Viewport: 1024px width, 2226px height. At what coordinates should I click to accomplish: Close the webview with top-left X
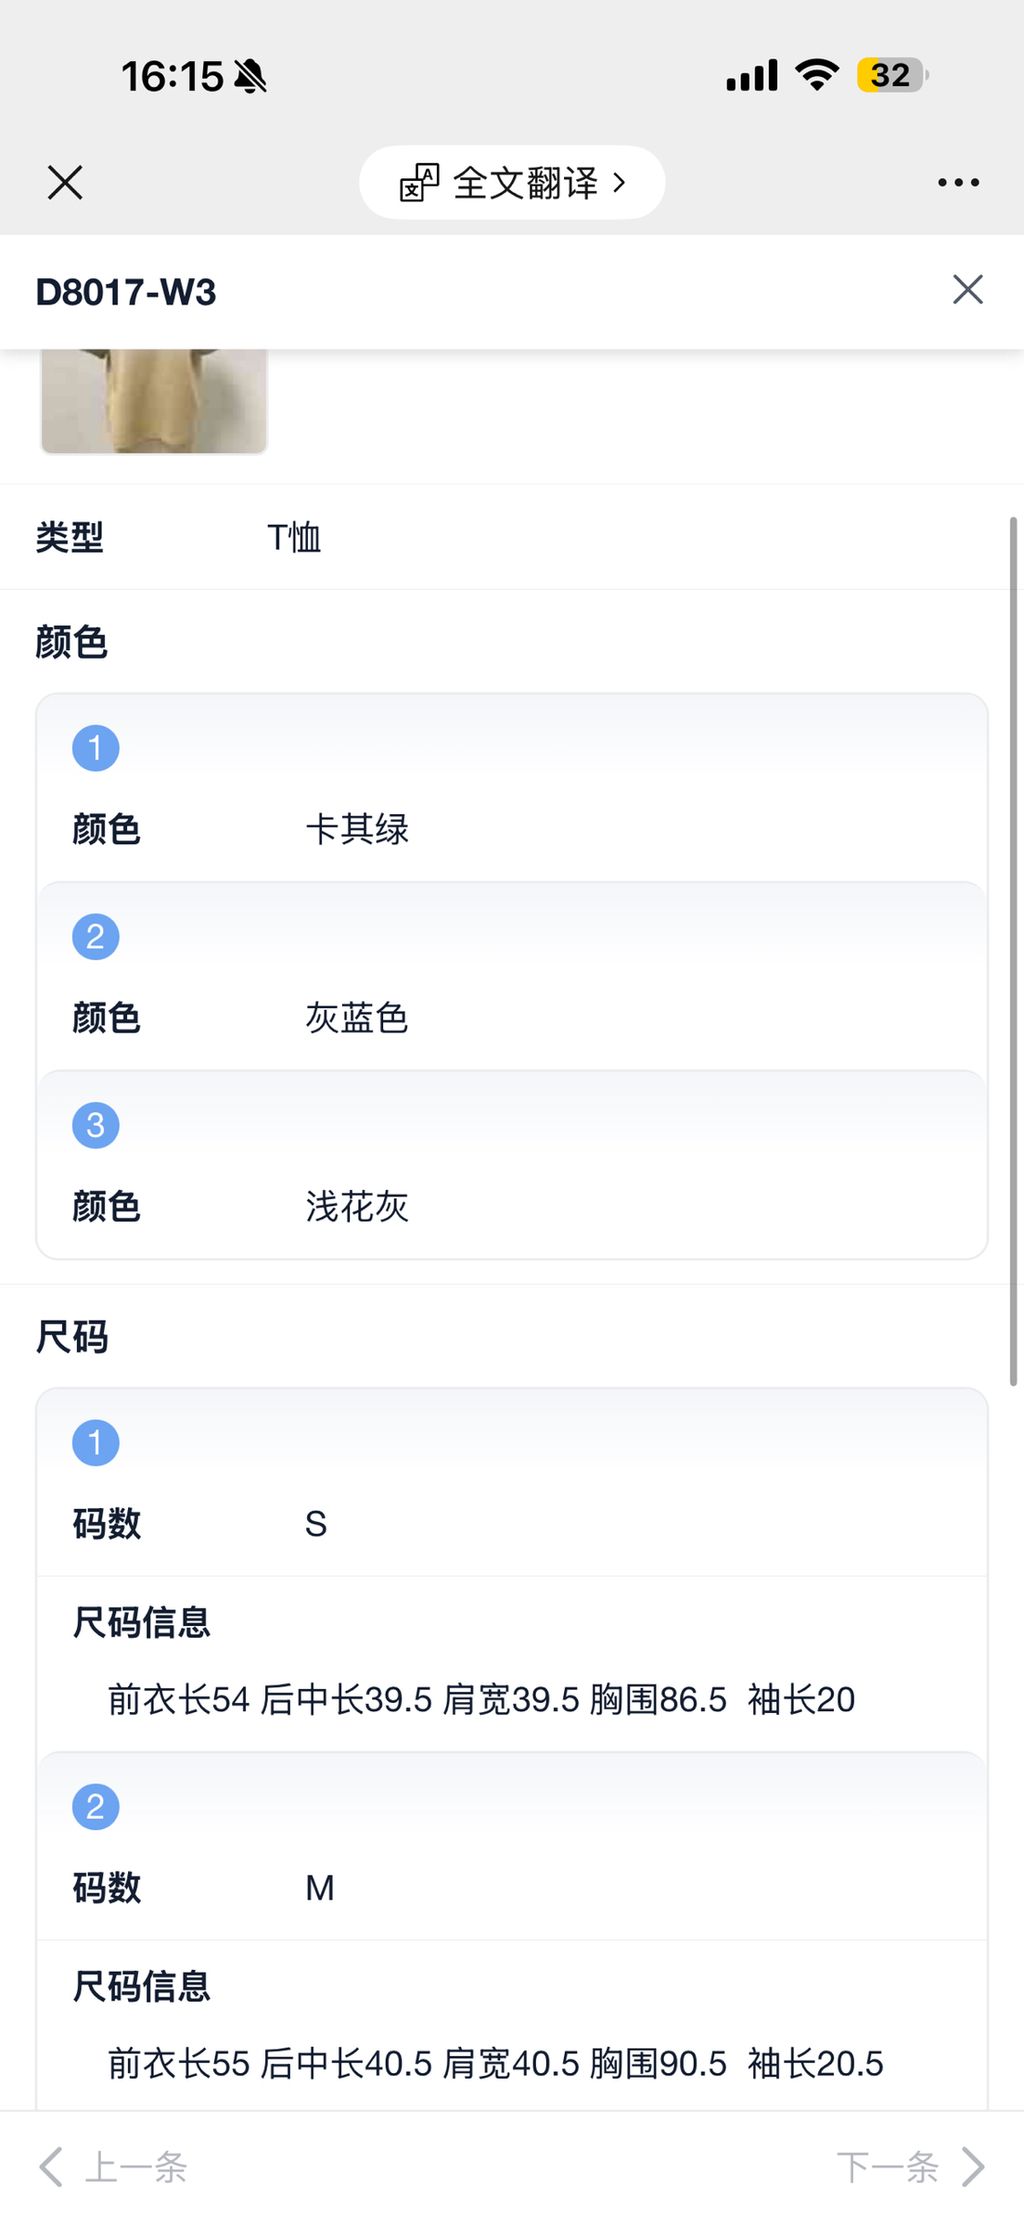click(65, 183)
